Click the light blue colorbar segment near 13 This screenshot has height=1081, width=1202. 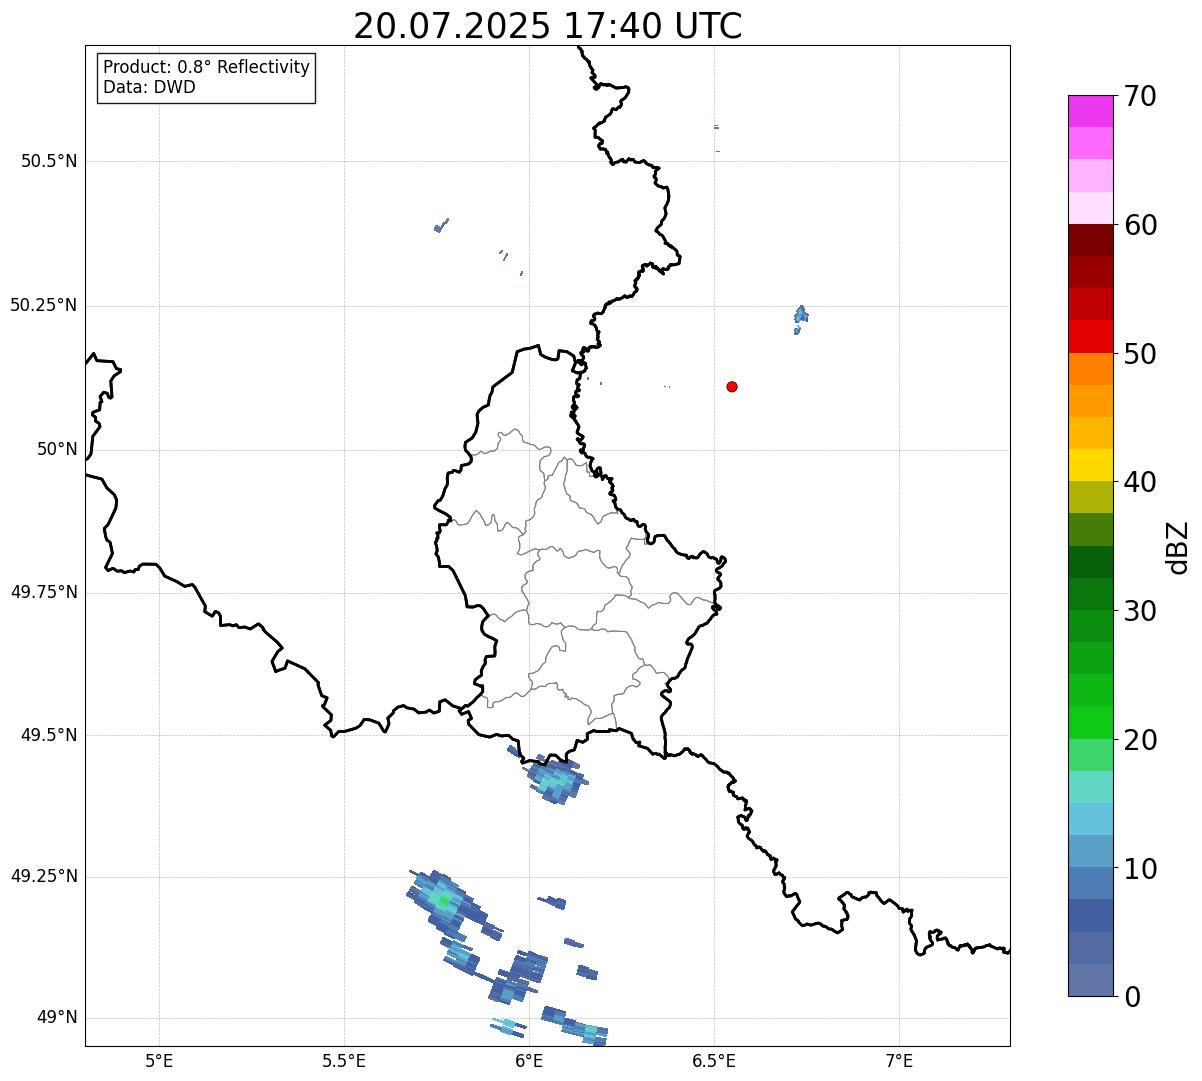(1090, 819)
